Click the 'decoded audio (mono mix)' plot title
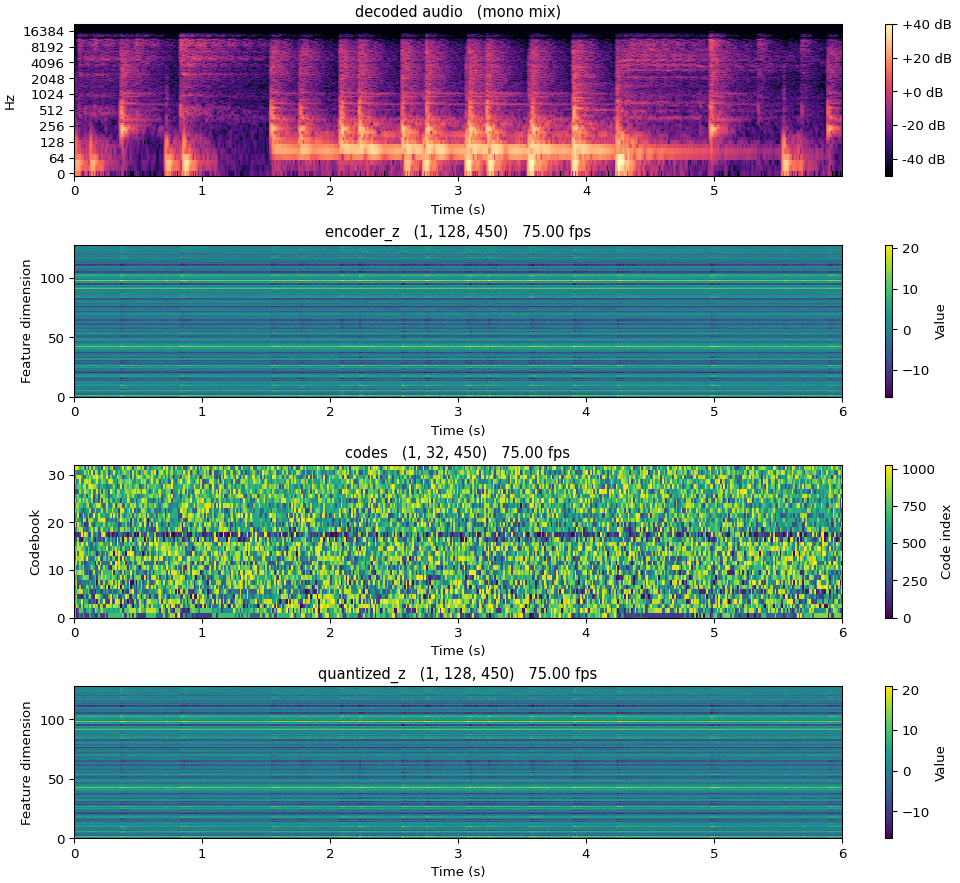Screen dimensions: 960x883 (x=458, y=12)
